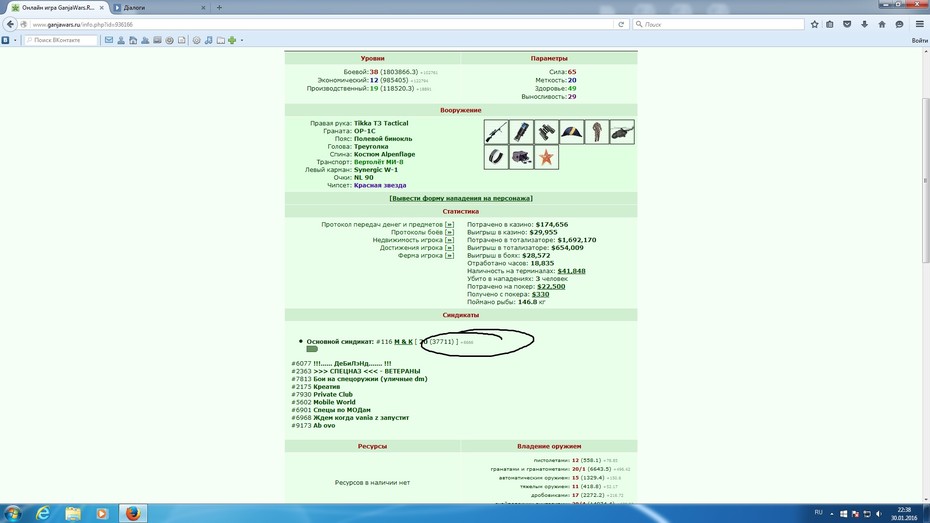Click the Mobile World syndicate entry
This screenshot has height=523, width=930.
click(334, 402)
